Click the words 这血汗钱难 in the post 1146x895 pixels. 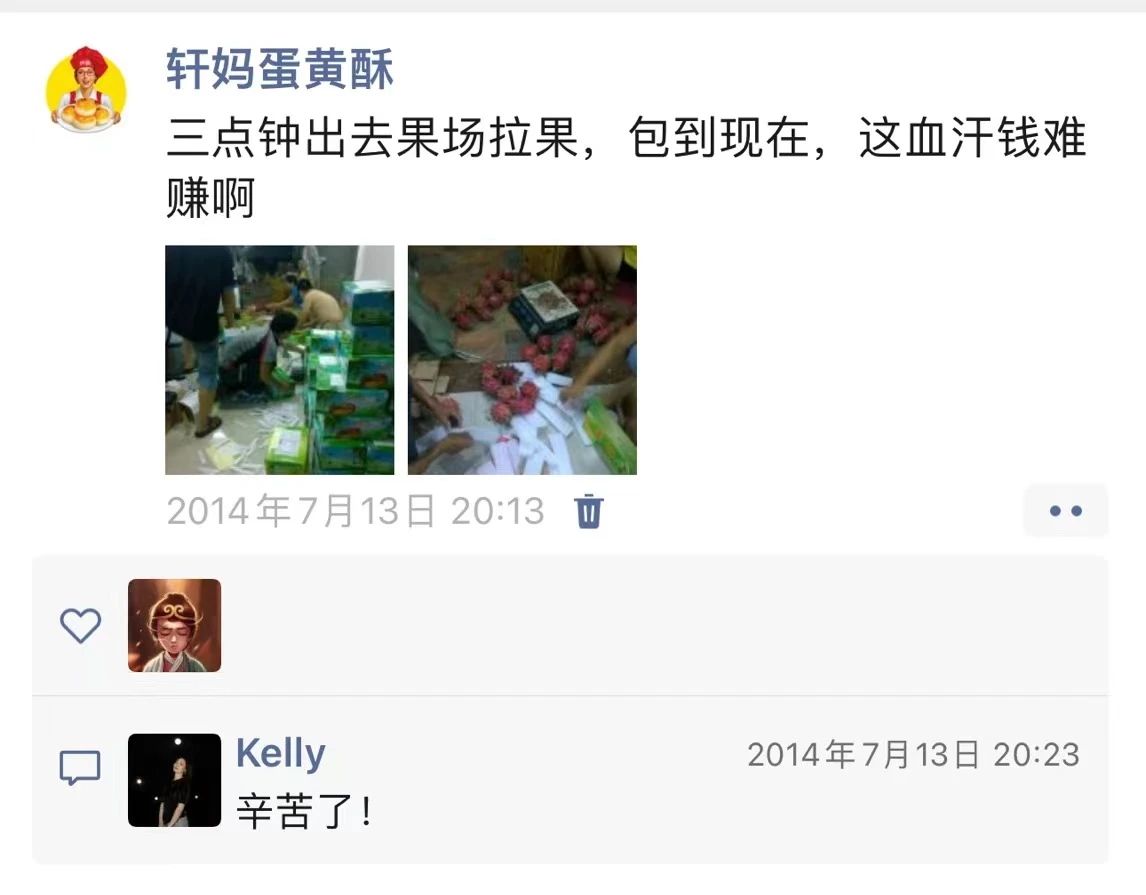(x=973, y=137)
